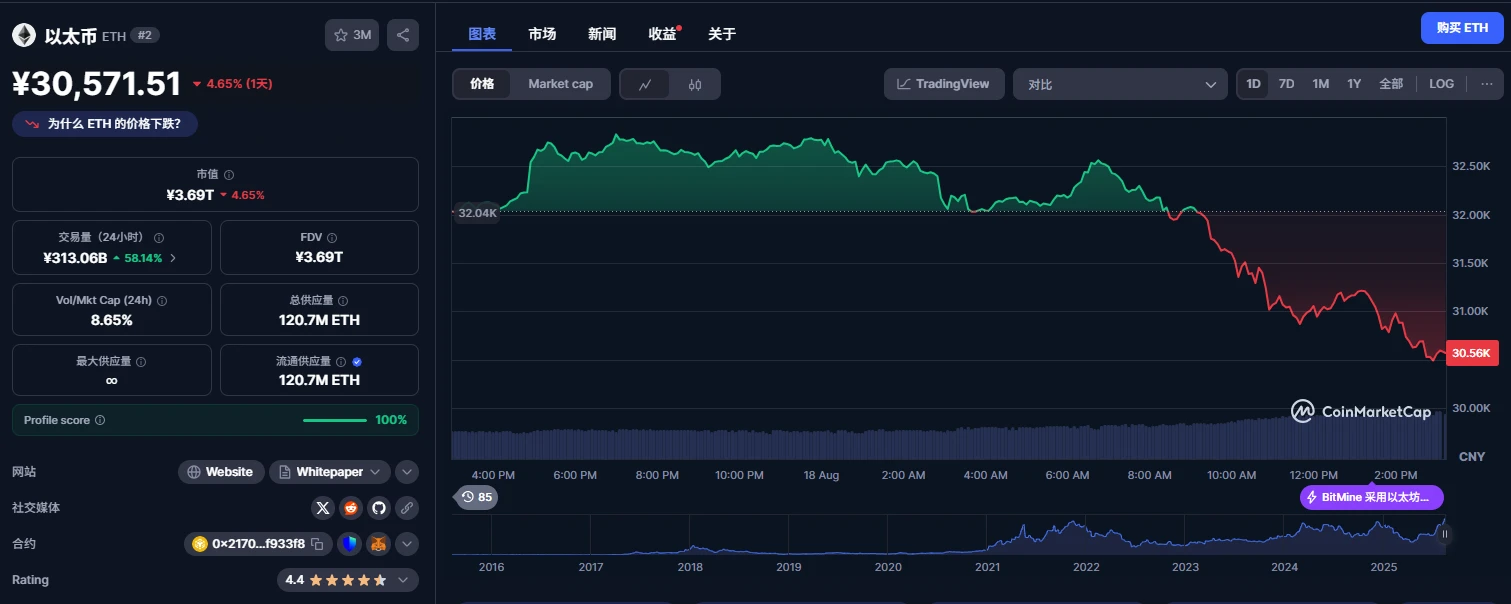This screenshot has width=1511, height=604.
Task: Add ETH to MetaMask via fox icon
Action: (377, 543)
